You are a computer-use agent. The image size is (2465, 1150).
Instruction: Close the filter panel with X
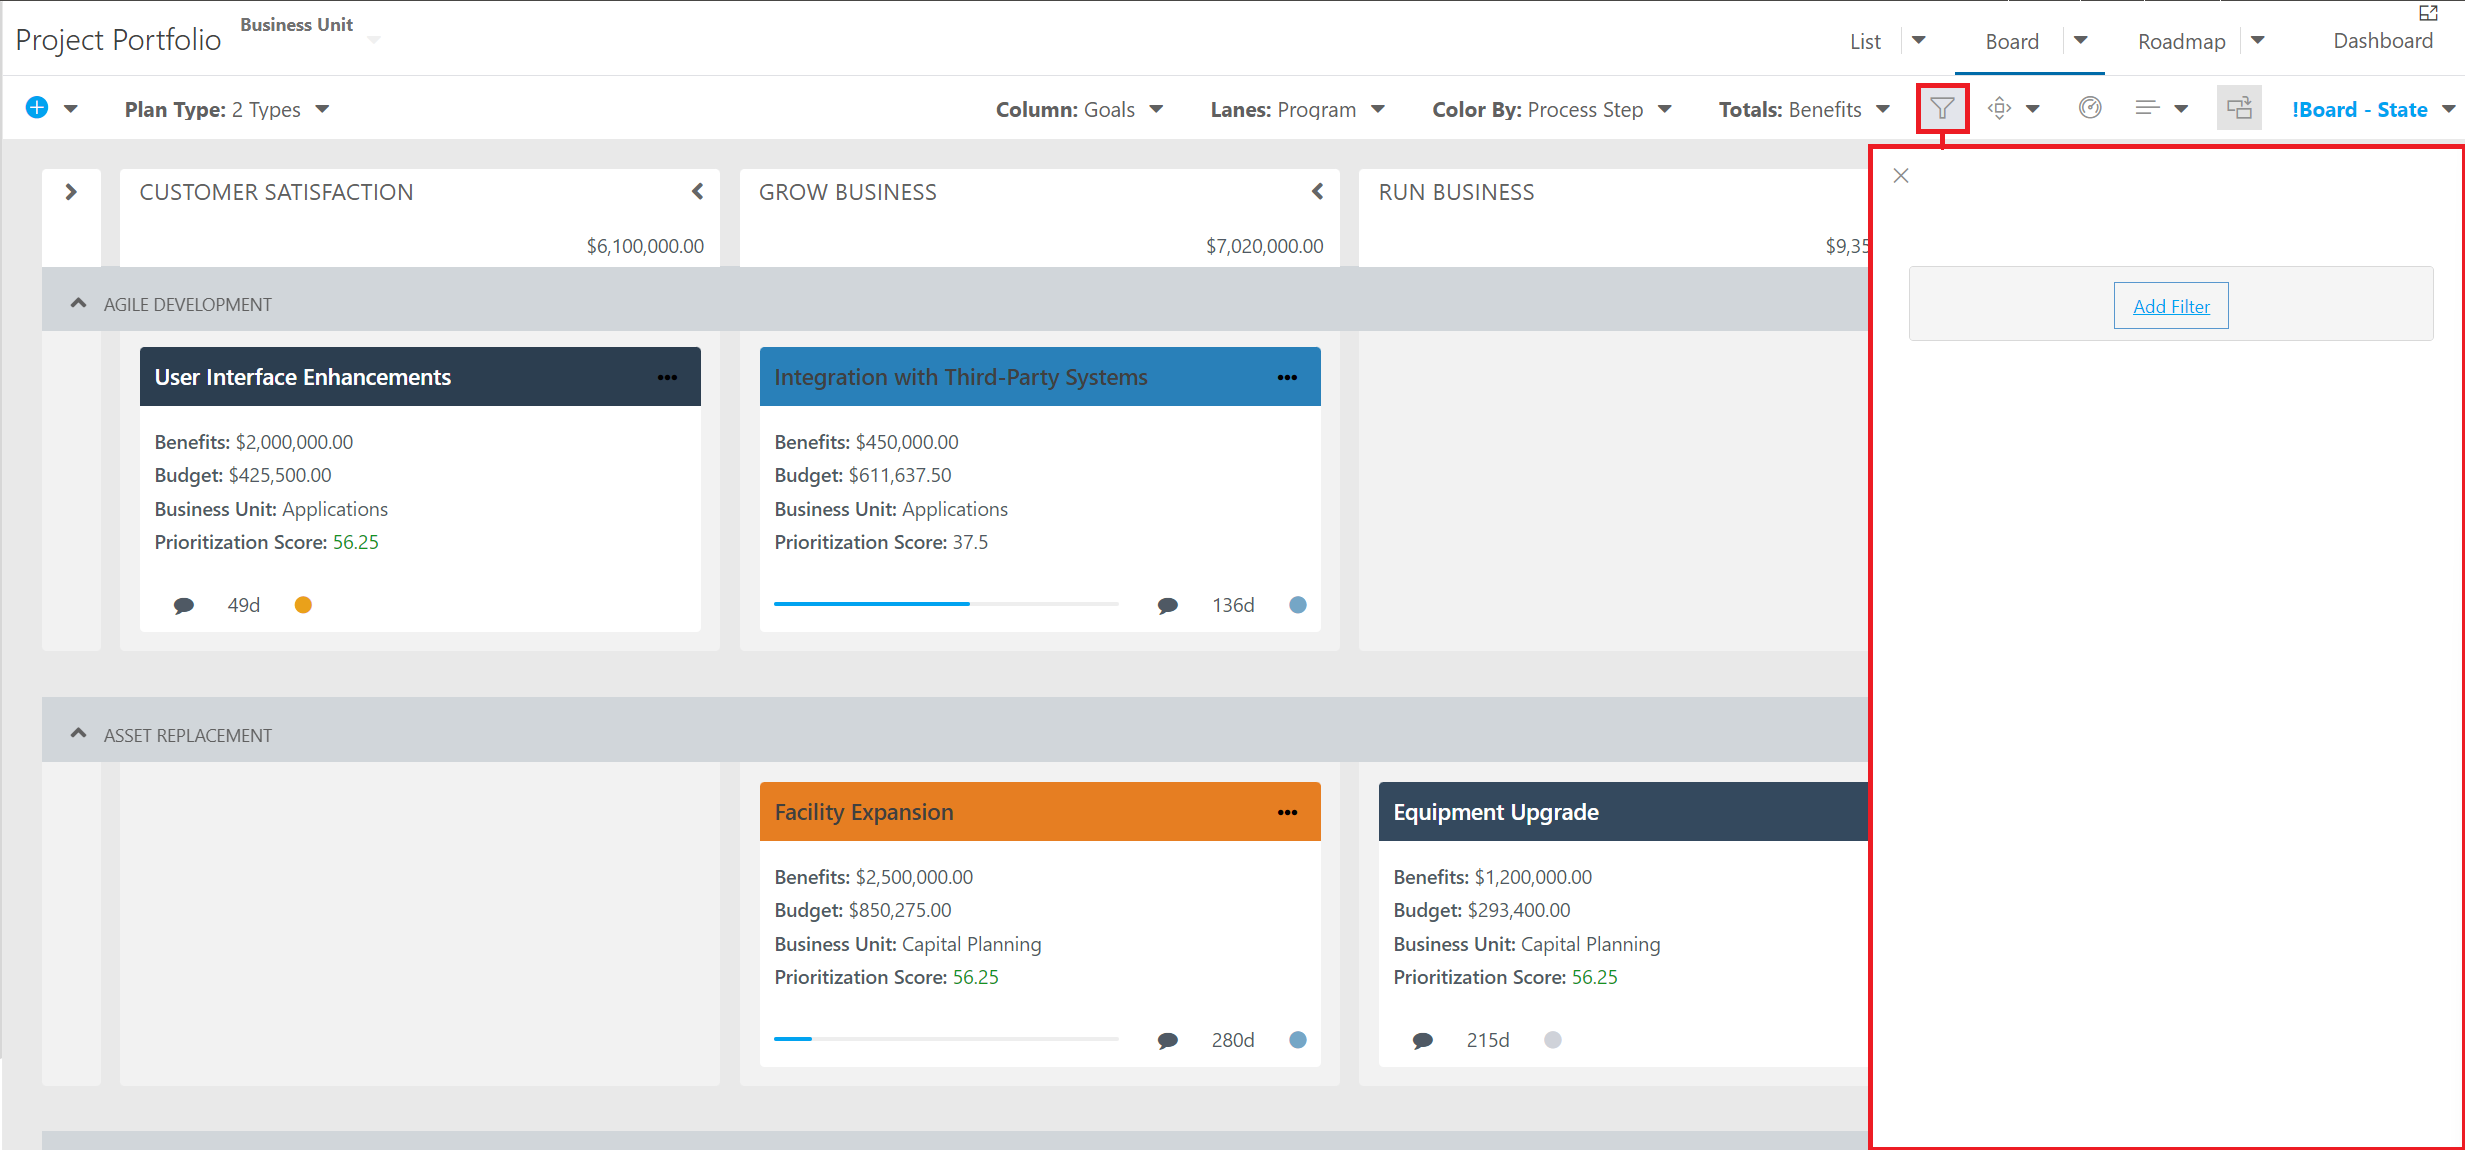coord(1901,176)
